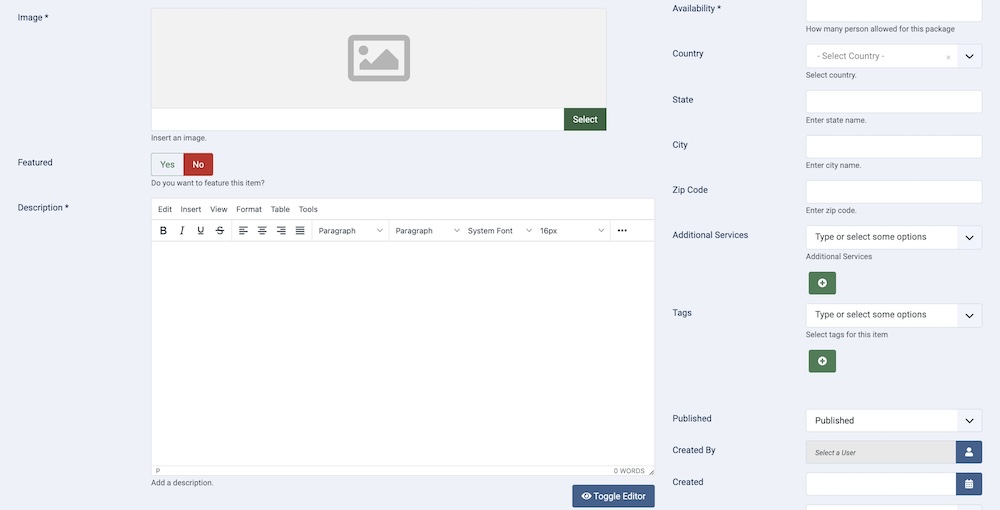Toggle italic text formatting
This screenshot has height=510, width=1000.
182,231
